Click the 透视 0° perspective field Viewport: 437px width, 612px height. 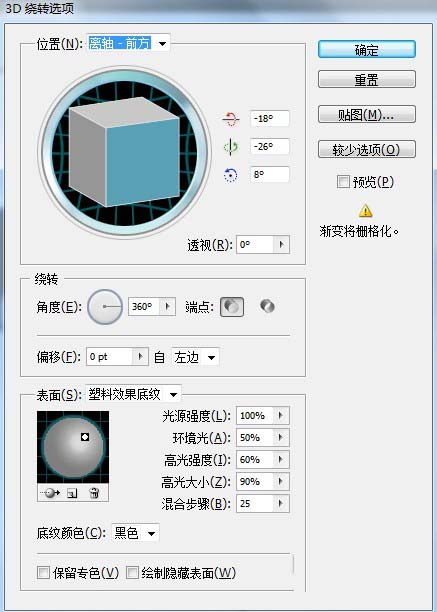pos(255,245)
